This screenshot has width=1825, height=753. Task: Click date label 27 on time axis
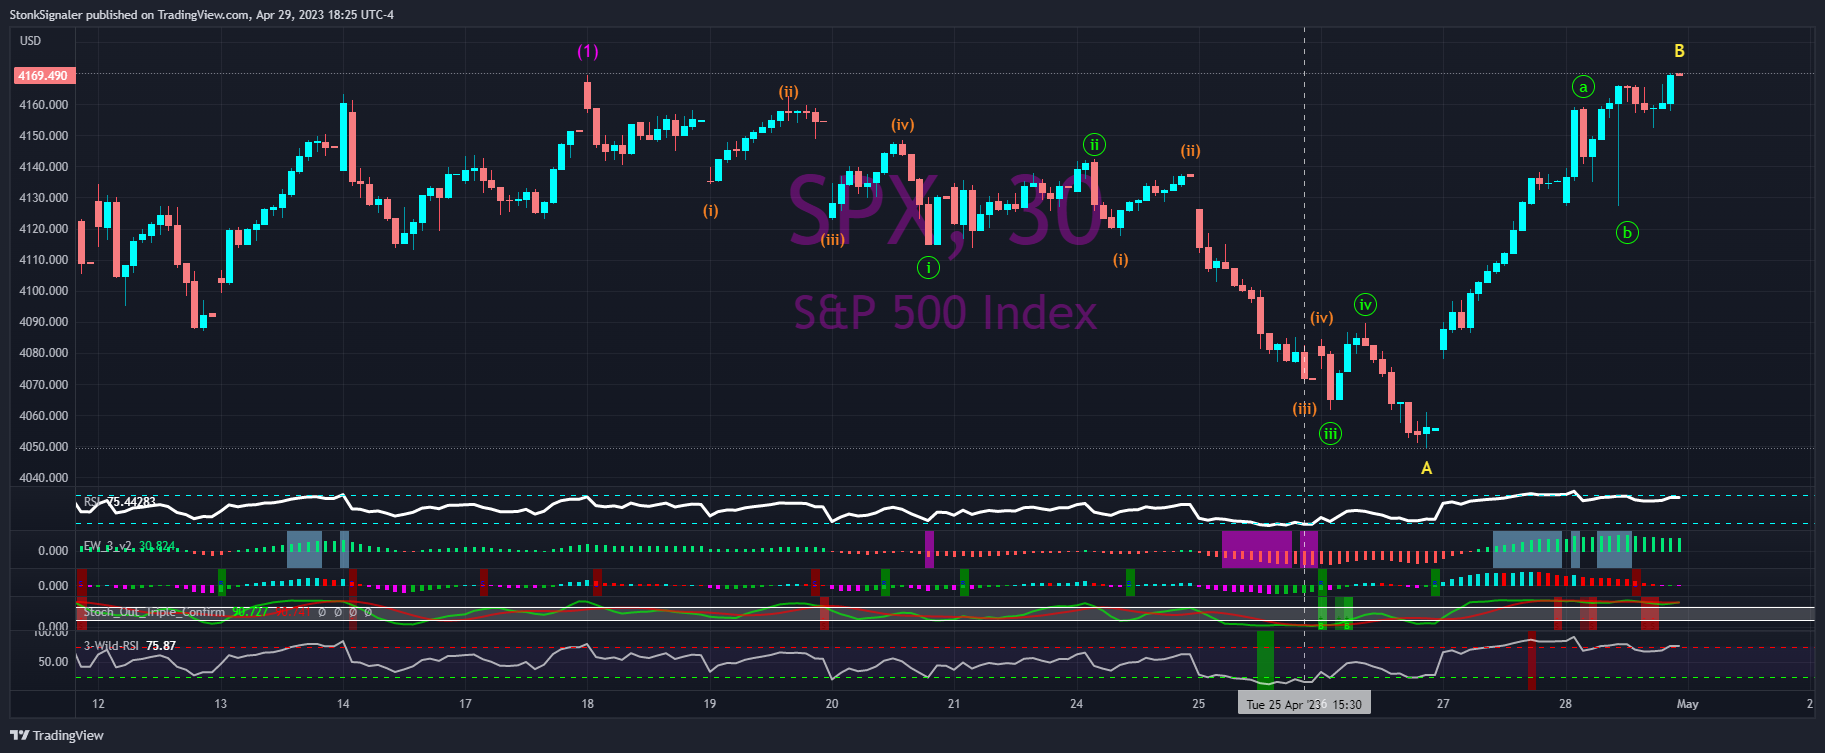[1443, 704]
